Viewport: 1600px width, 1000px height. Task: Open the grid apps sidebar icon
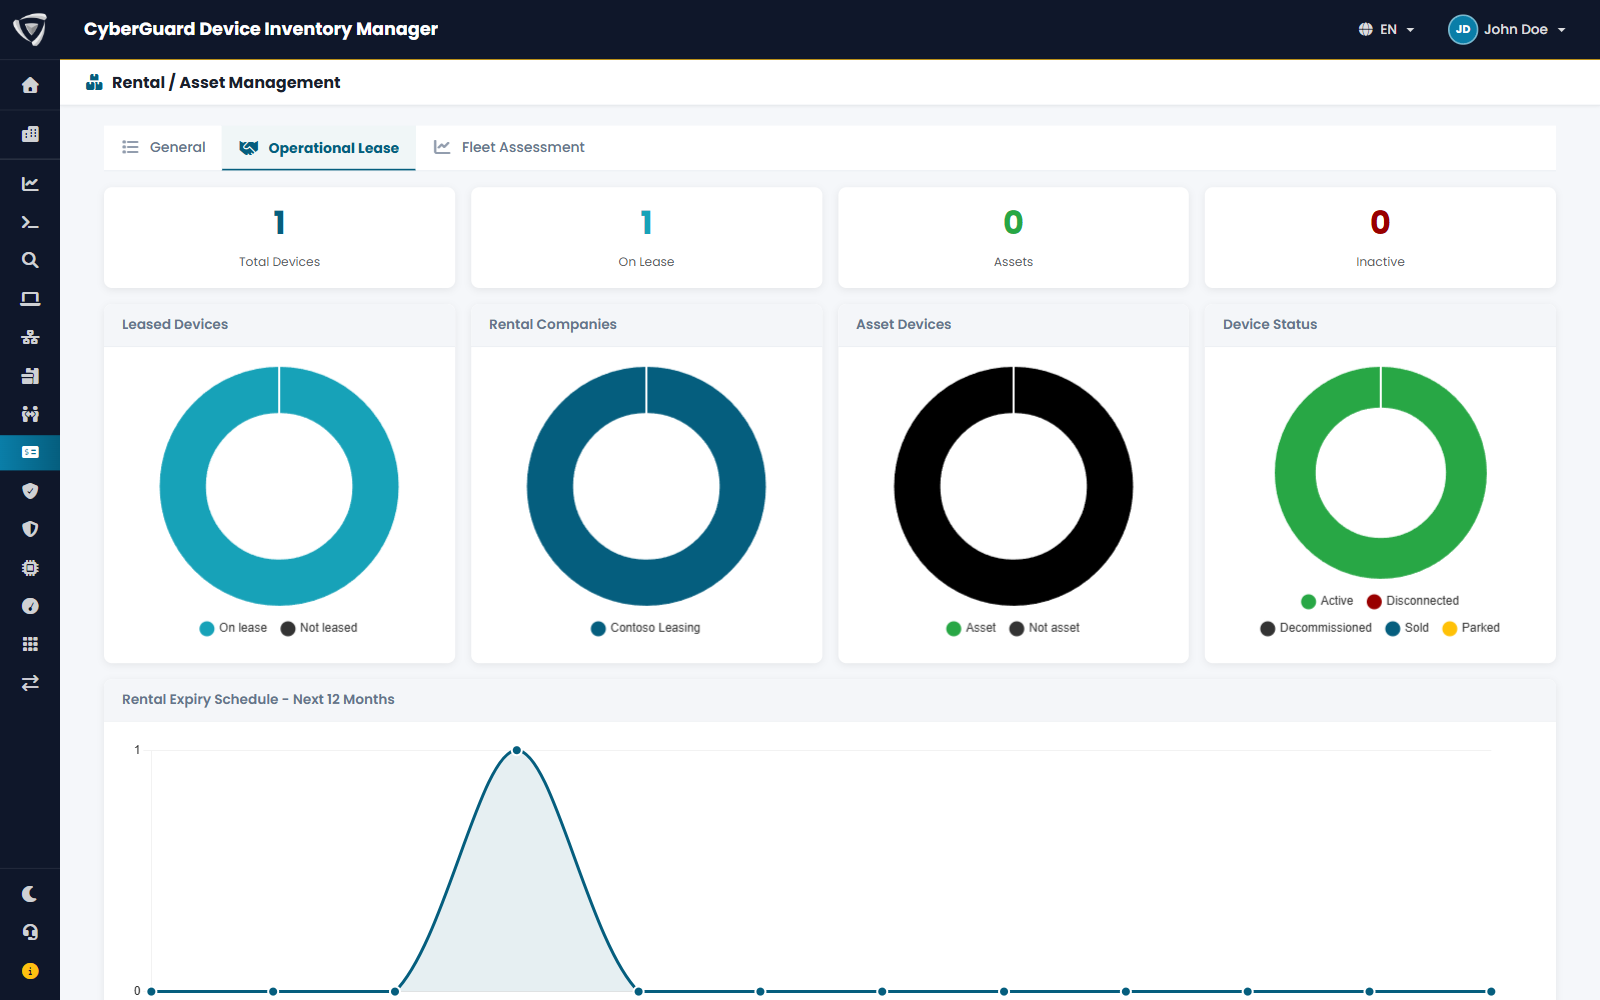click(30, 644)
